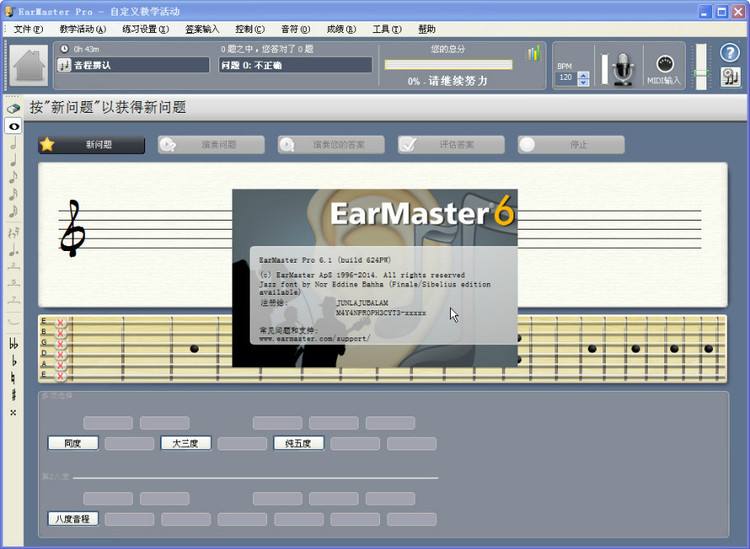The height and width of the screenshot is (549, 750).
Task: Click the 演奏问题 button
Action: [x=211, y=144]
